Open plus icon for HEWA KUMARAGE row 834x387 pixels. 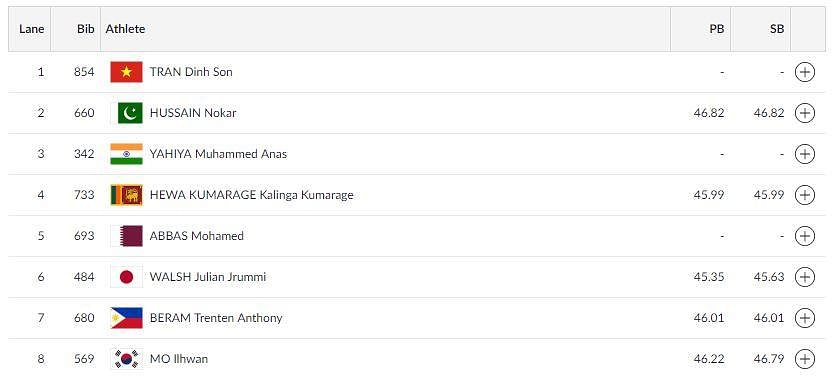pyautogui.click(x=804, y=195)
